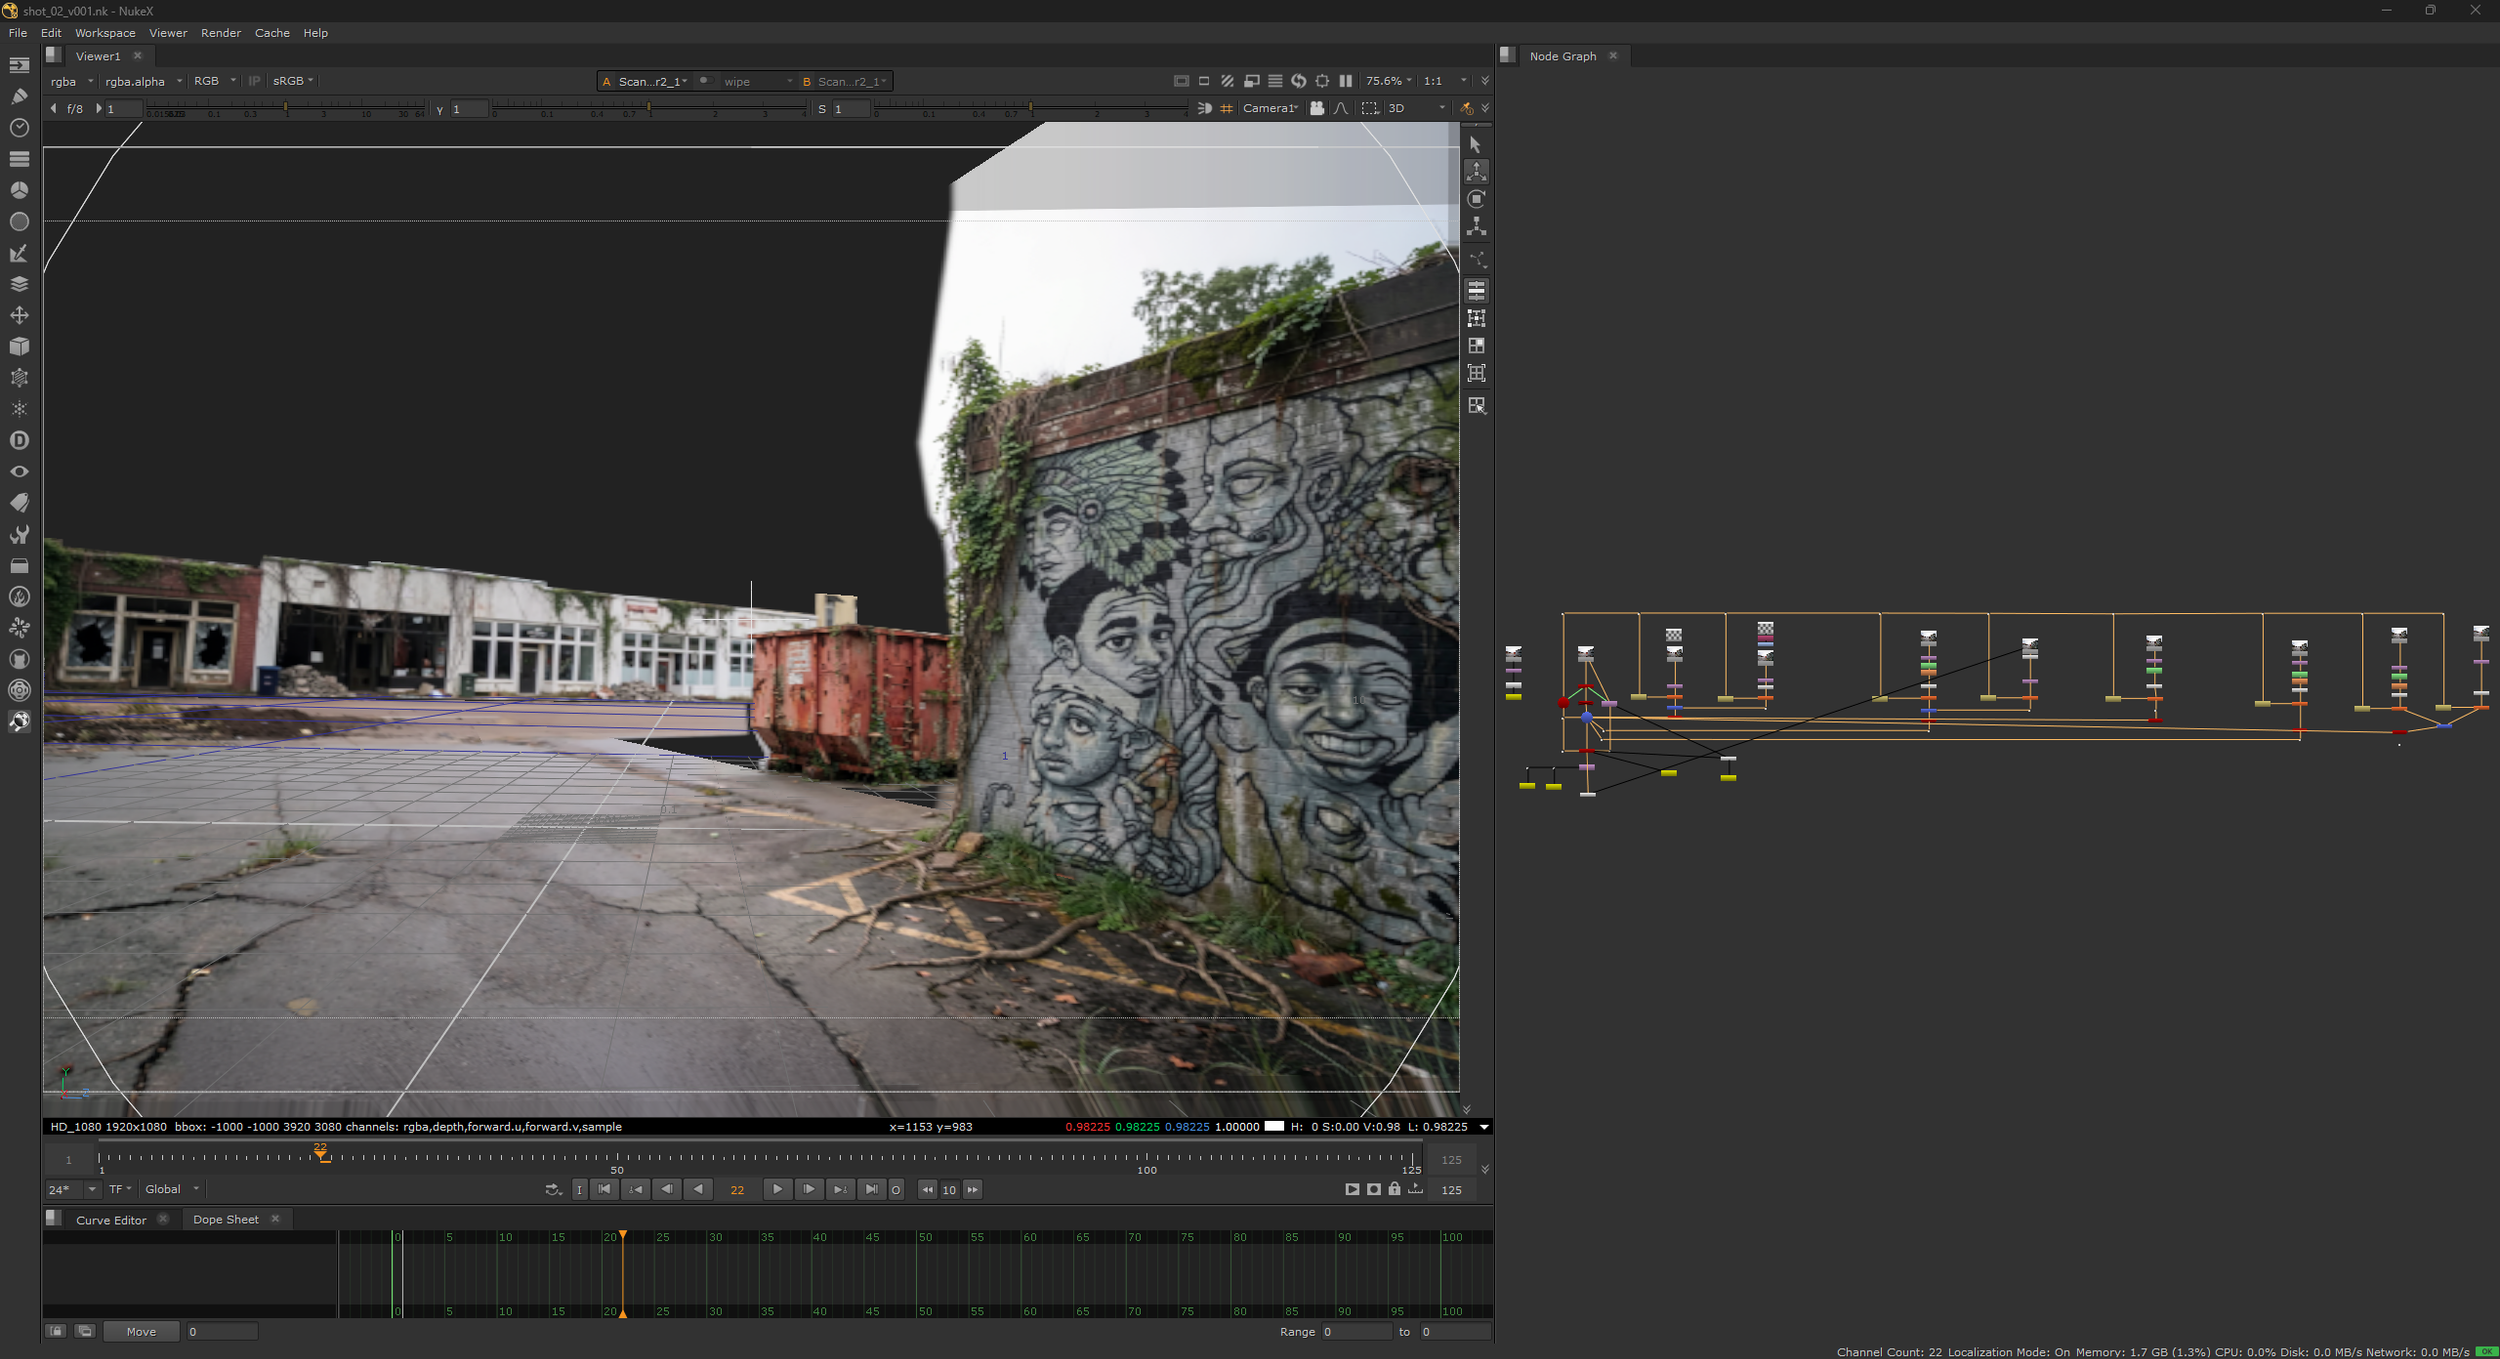Open the File menu
The width and height of the screenshot is (2500, 1359).
(x=18, y=33)
